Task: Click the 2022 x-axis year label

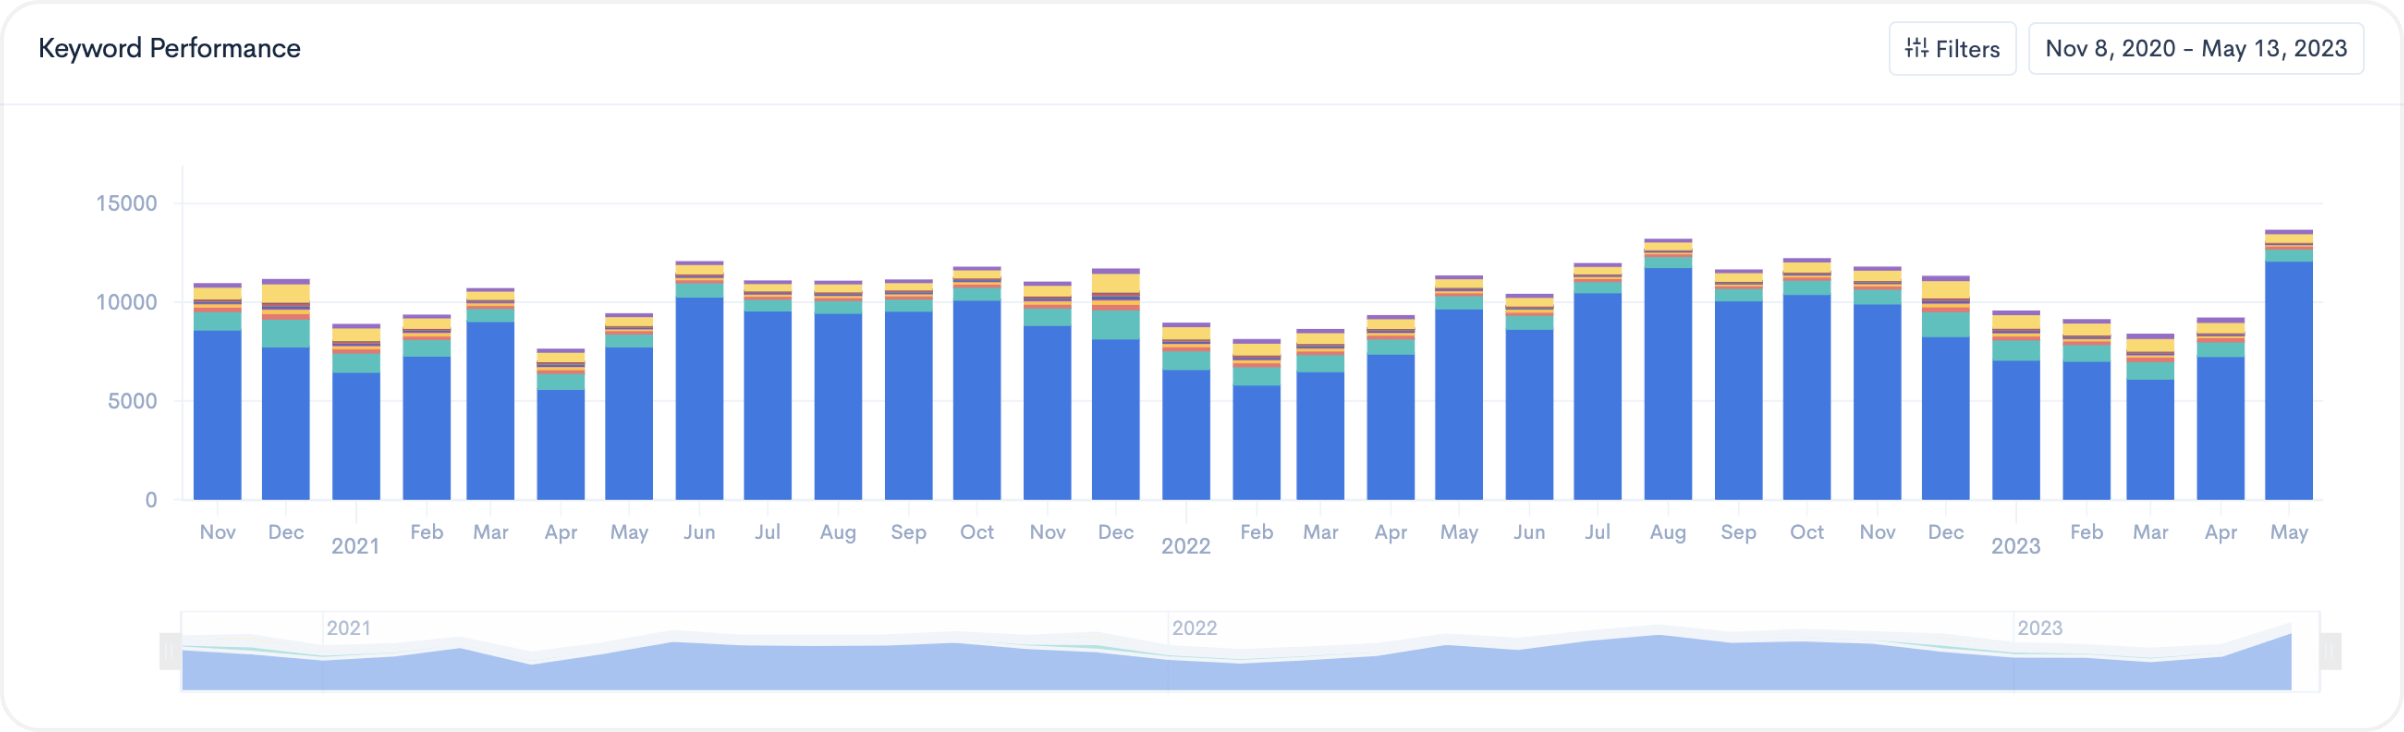Action: coord(1186,546)
